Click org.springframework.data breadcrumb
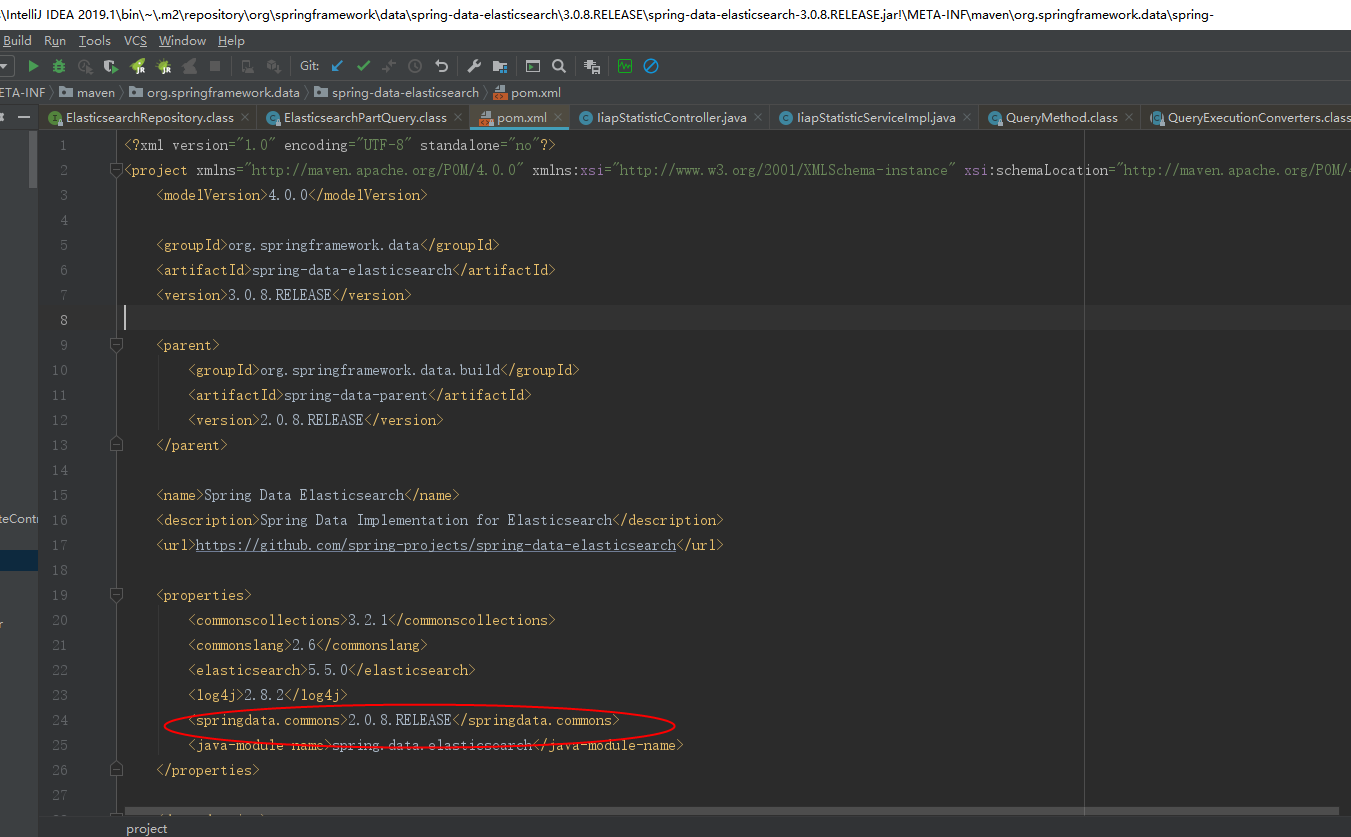 click(214, 93)
